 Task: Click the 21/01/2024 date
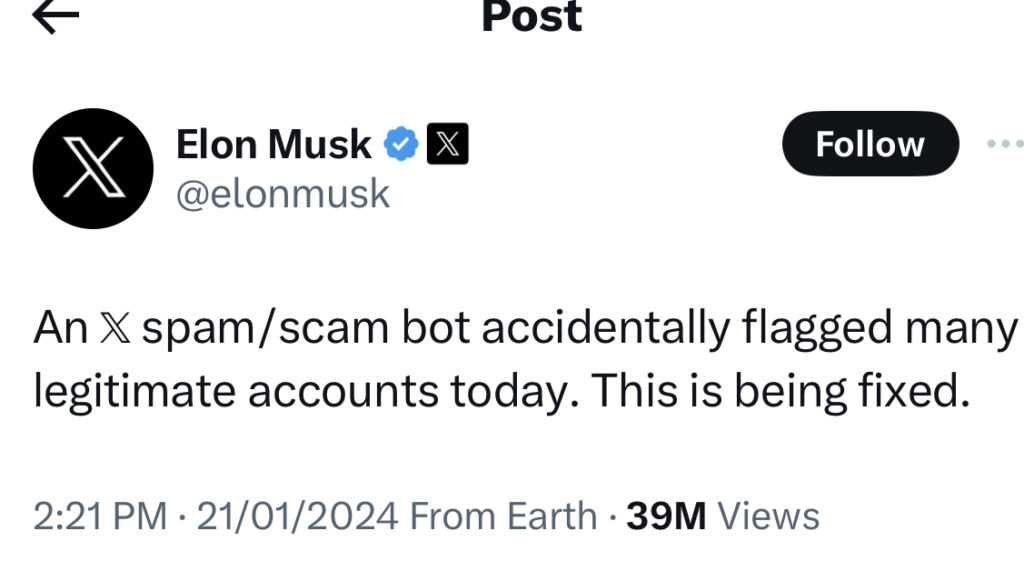tap(298, 516)
